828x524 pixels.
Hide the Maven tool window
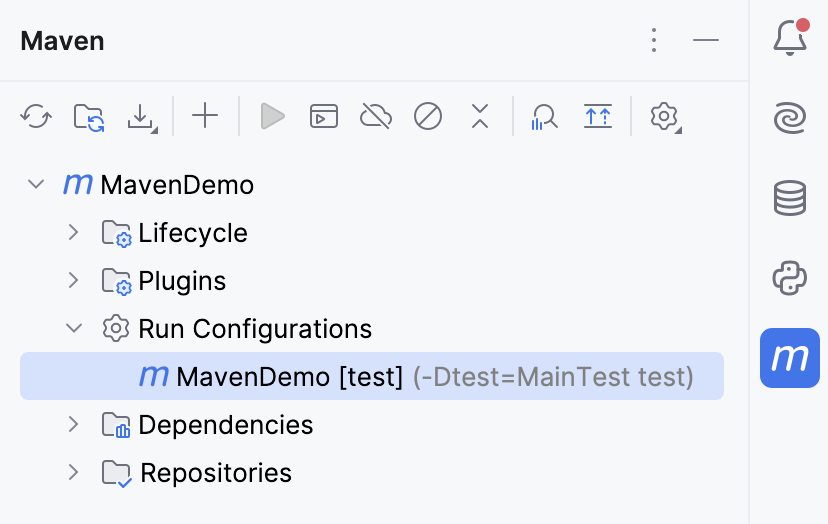point(706,40)
